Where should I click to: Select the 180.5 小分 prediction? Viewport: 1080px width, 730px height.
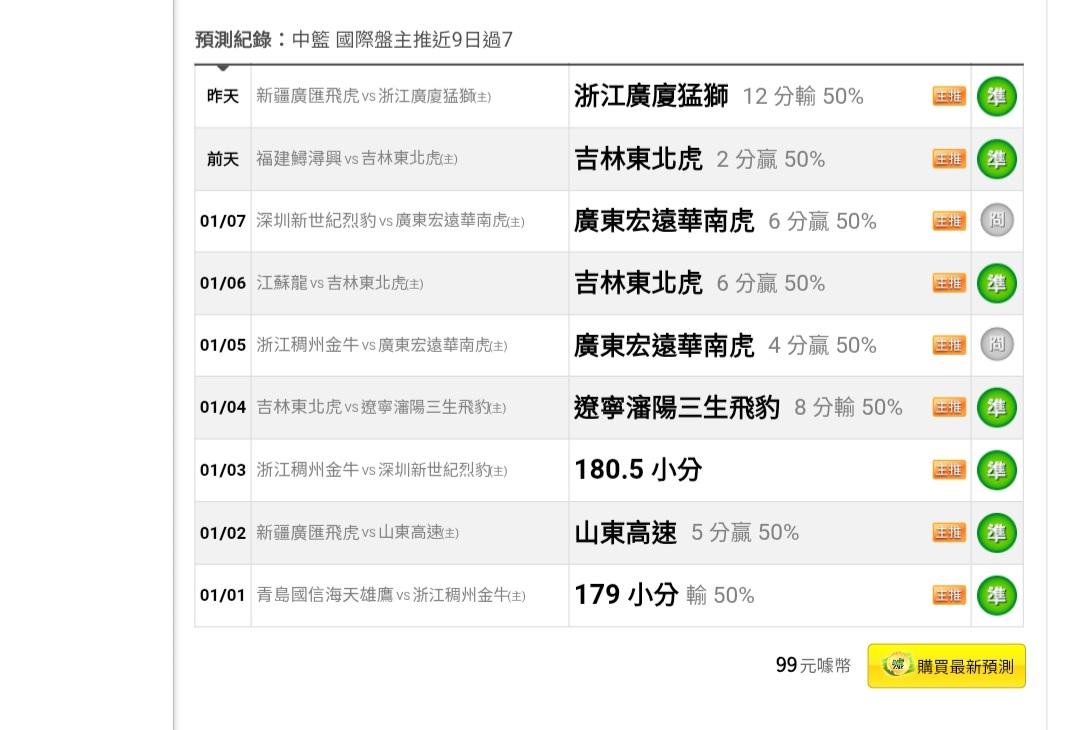coord(638,470)
